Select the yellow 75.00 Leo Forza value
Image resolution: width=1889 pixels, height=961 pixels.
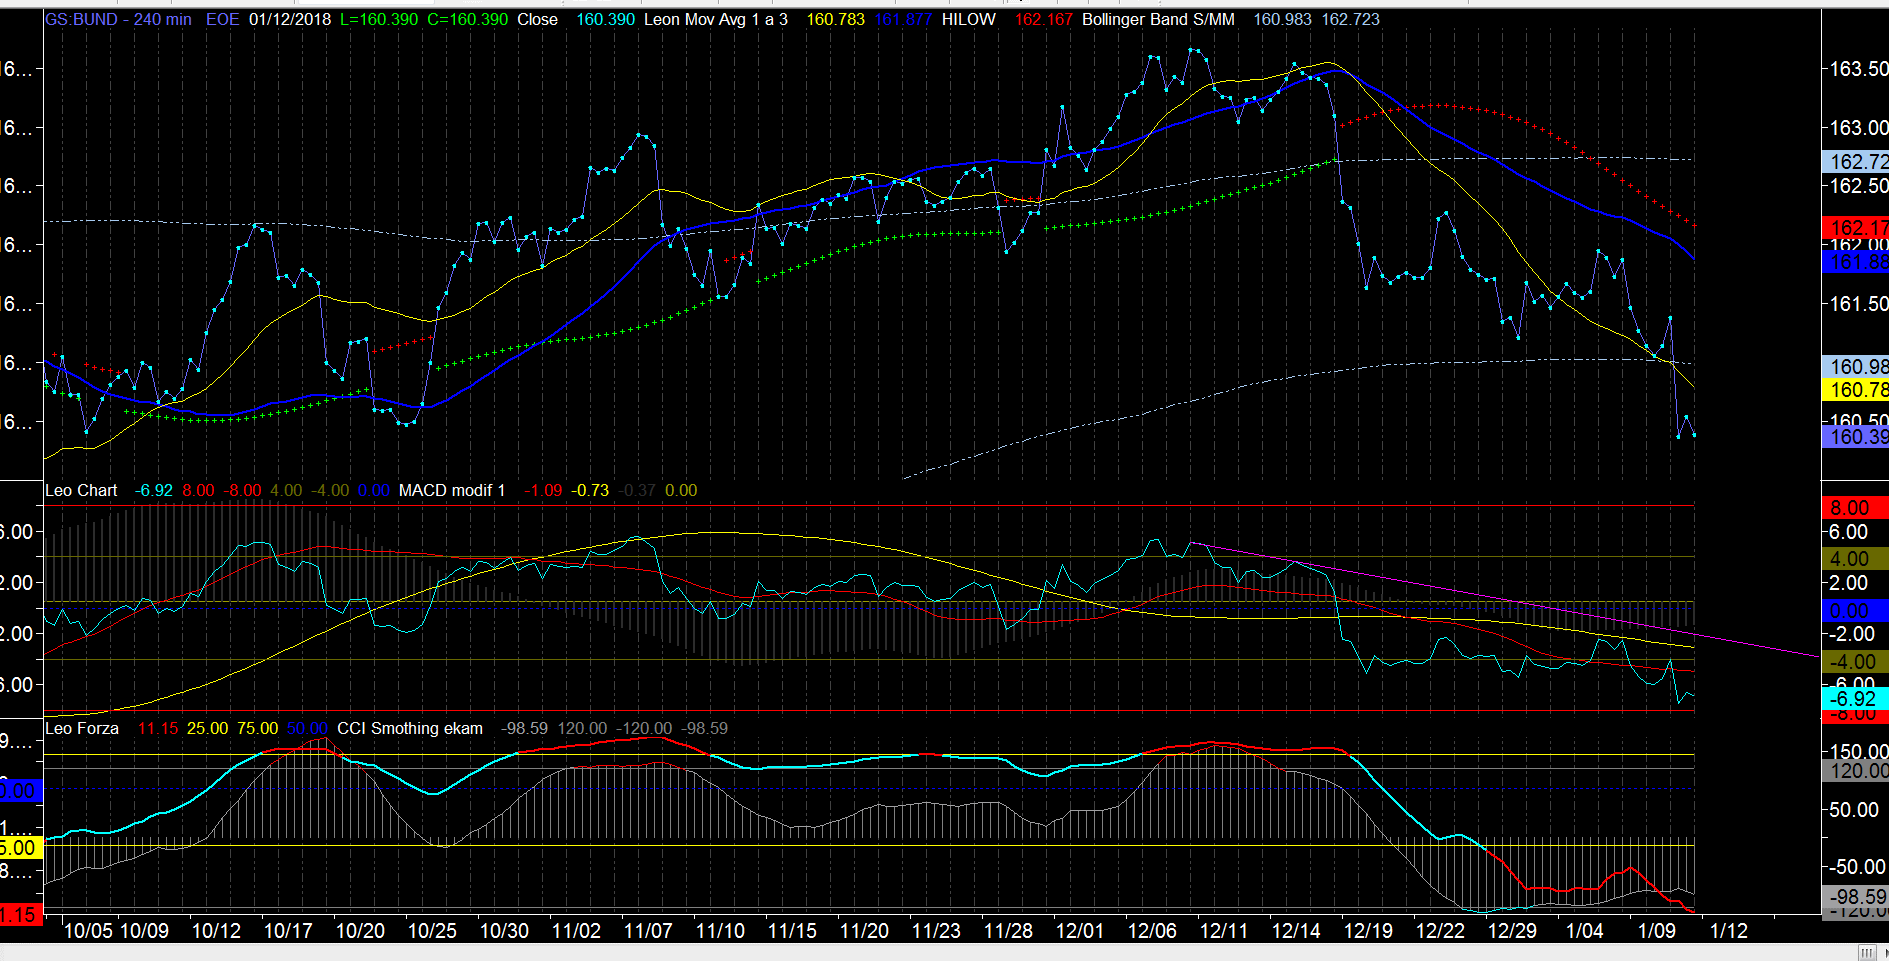click(x=258, y=728)
